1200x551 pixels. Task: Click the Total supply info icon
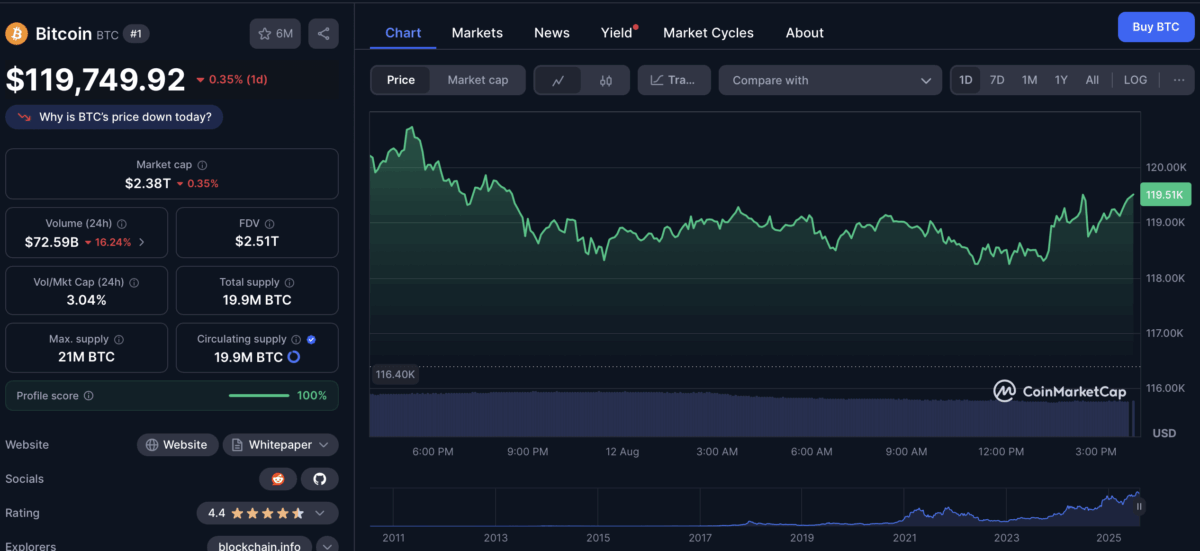289,283
